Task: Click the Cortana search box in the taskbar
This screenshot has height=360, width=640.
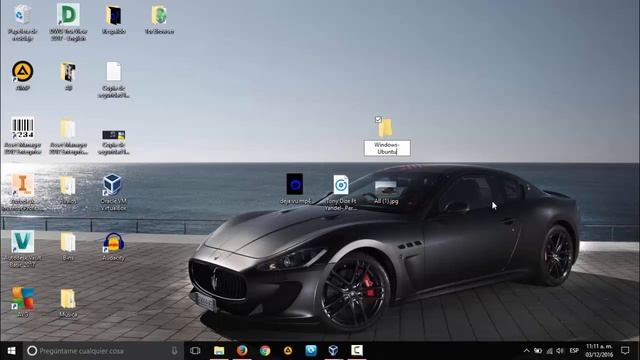Action: (x=103, y=351)
